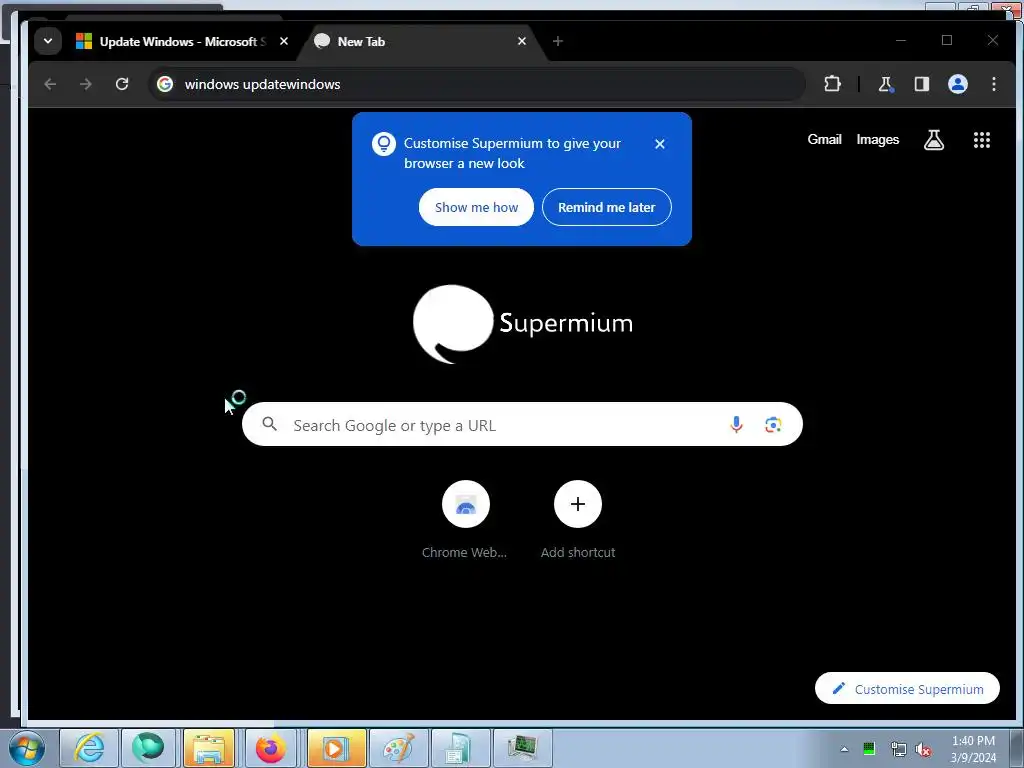Image resolution: width=1024 pixels, height=768 pixels.
Task: Open the Extensions puzzle icon
Action: click(832, 84)
